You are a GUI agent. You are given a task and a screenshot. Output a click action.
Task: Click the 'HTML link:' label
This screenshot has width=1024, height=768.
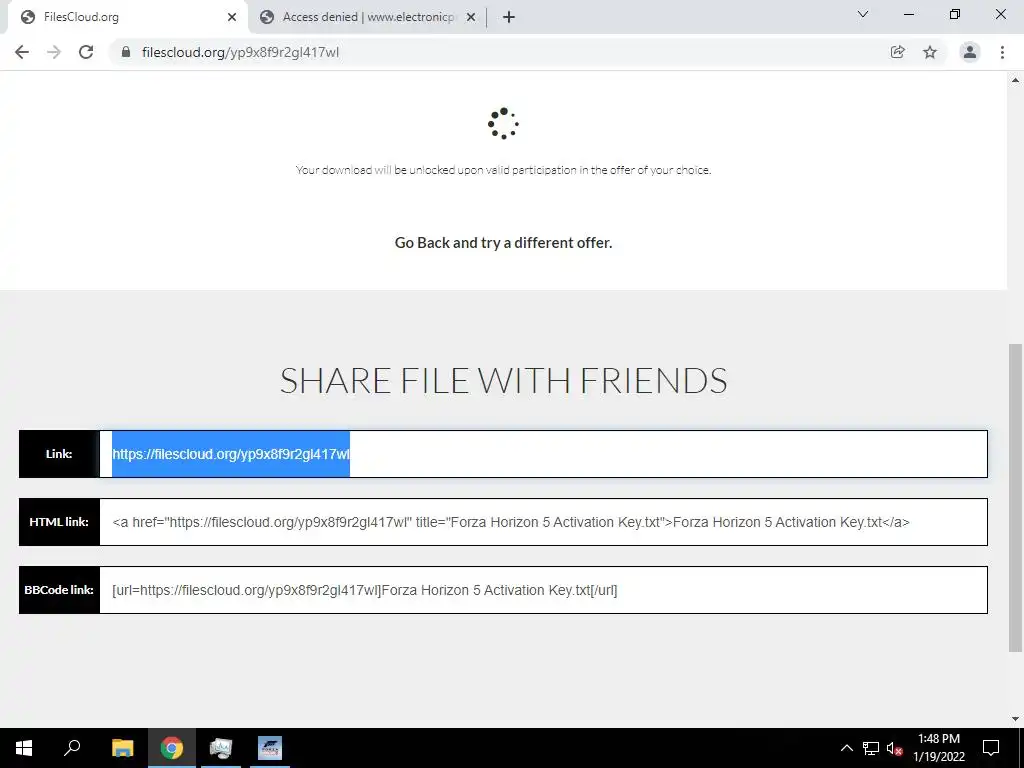click(x=59, y=522)
